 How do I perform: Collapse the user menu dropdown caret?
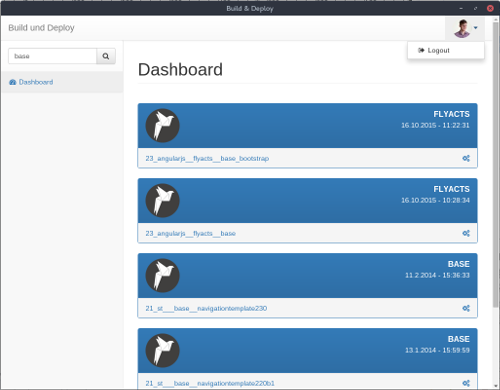click(476, 28)
